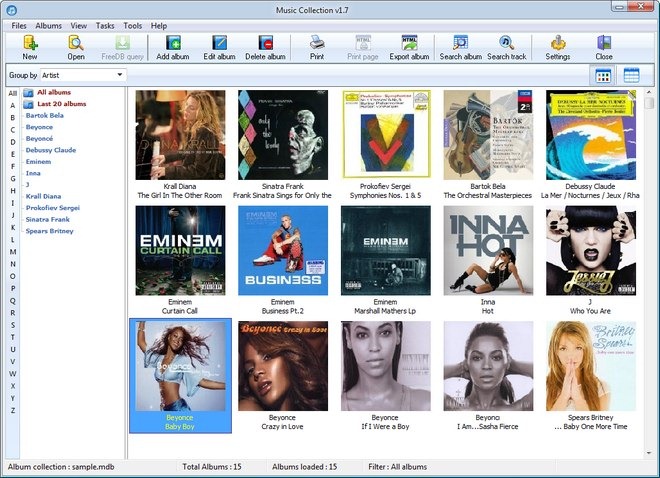The image size is (660, 478).
Task: Open a collection with the Open icon
Action: 76,47
